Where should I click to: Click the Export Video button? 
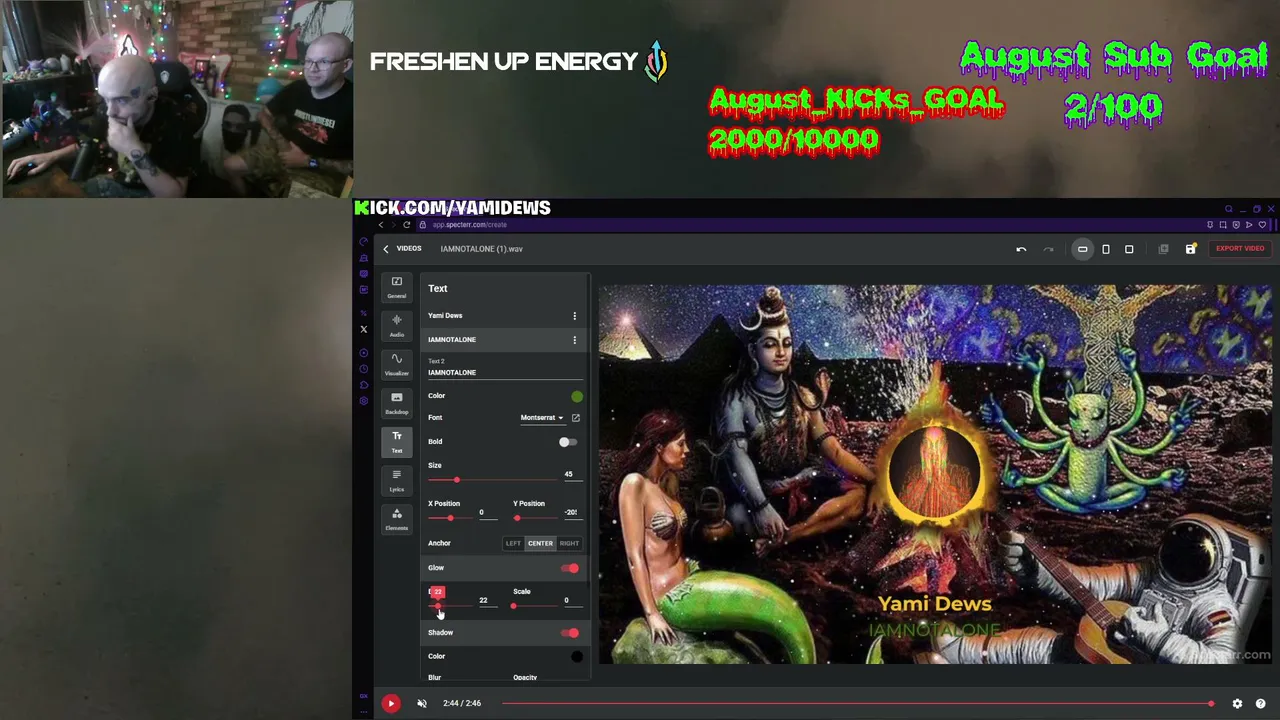tap(1240, 249)
